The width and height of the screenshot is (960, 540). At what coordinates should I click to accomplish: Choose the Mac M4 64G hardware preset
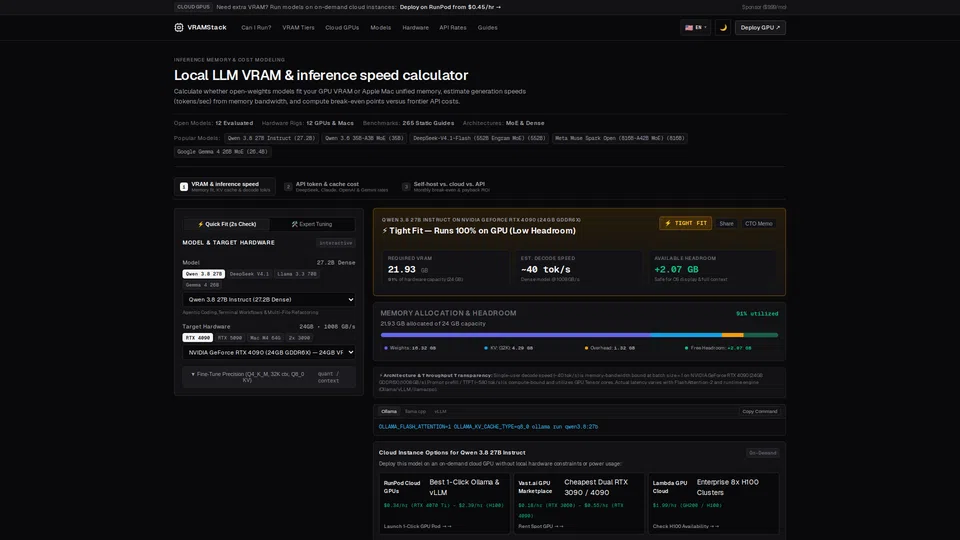(265, 338)
